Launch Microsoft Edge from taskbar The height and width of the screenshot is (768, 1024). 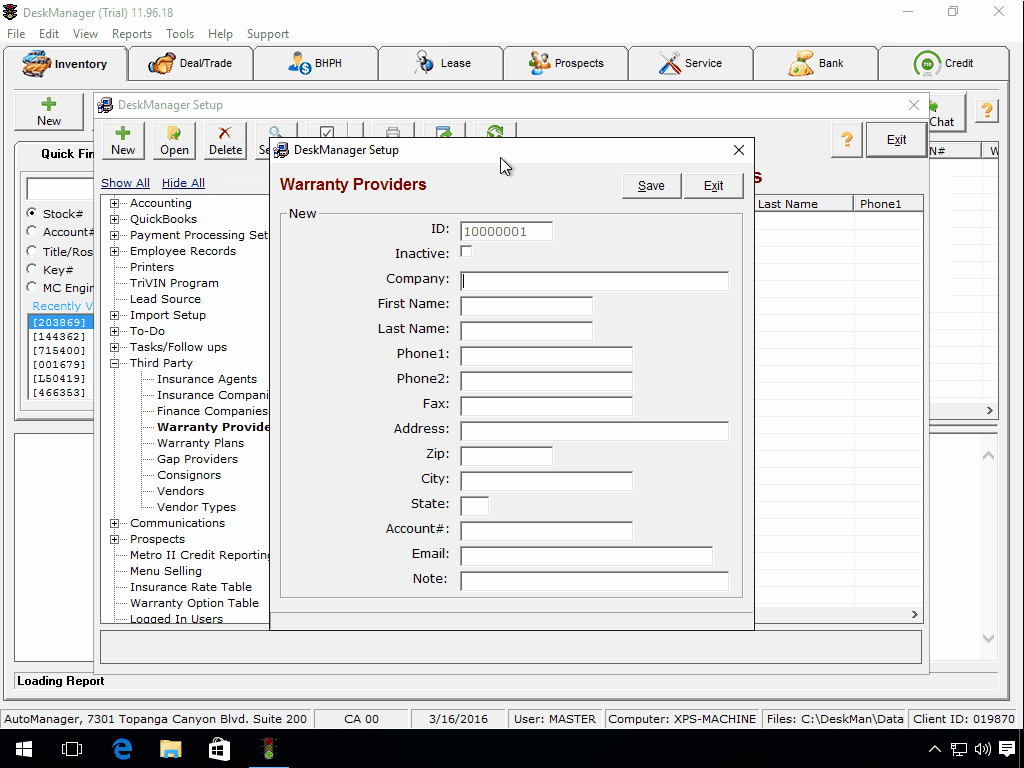(122, 749)
